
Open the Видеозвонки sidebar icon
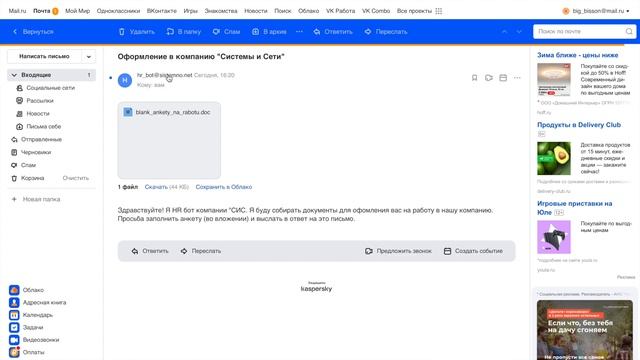point(14,340)
